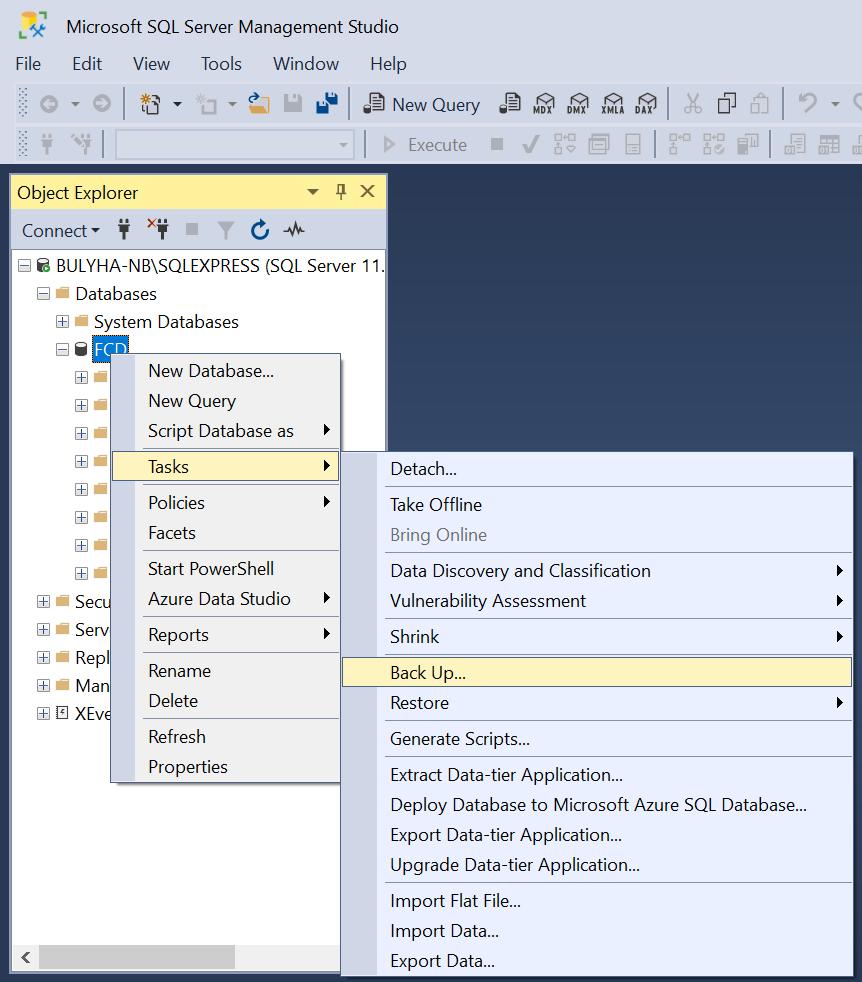Viewport: 862px width, 982px height.
Task: Click the Open File folder icon
Action: [x=259, y=103]
